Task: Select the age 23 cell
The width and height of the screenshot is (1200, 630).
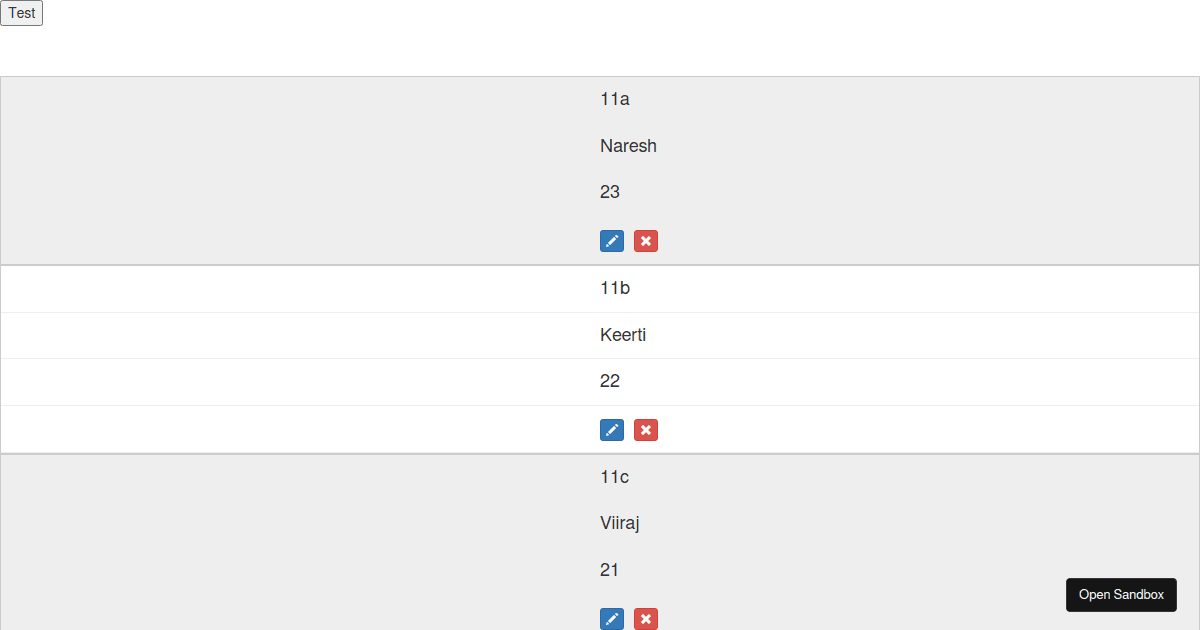Action: (610, 192)
